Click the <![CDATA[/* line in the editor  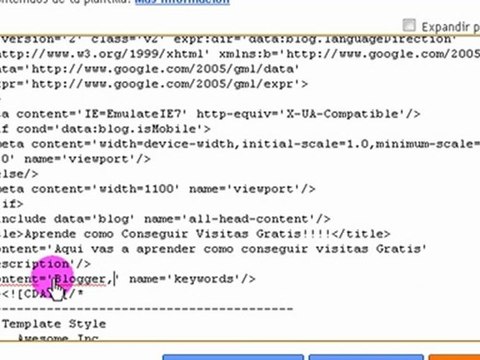point(42,294)
